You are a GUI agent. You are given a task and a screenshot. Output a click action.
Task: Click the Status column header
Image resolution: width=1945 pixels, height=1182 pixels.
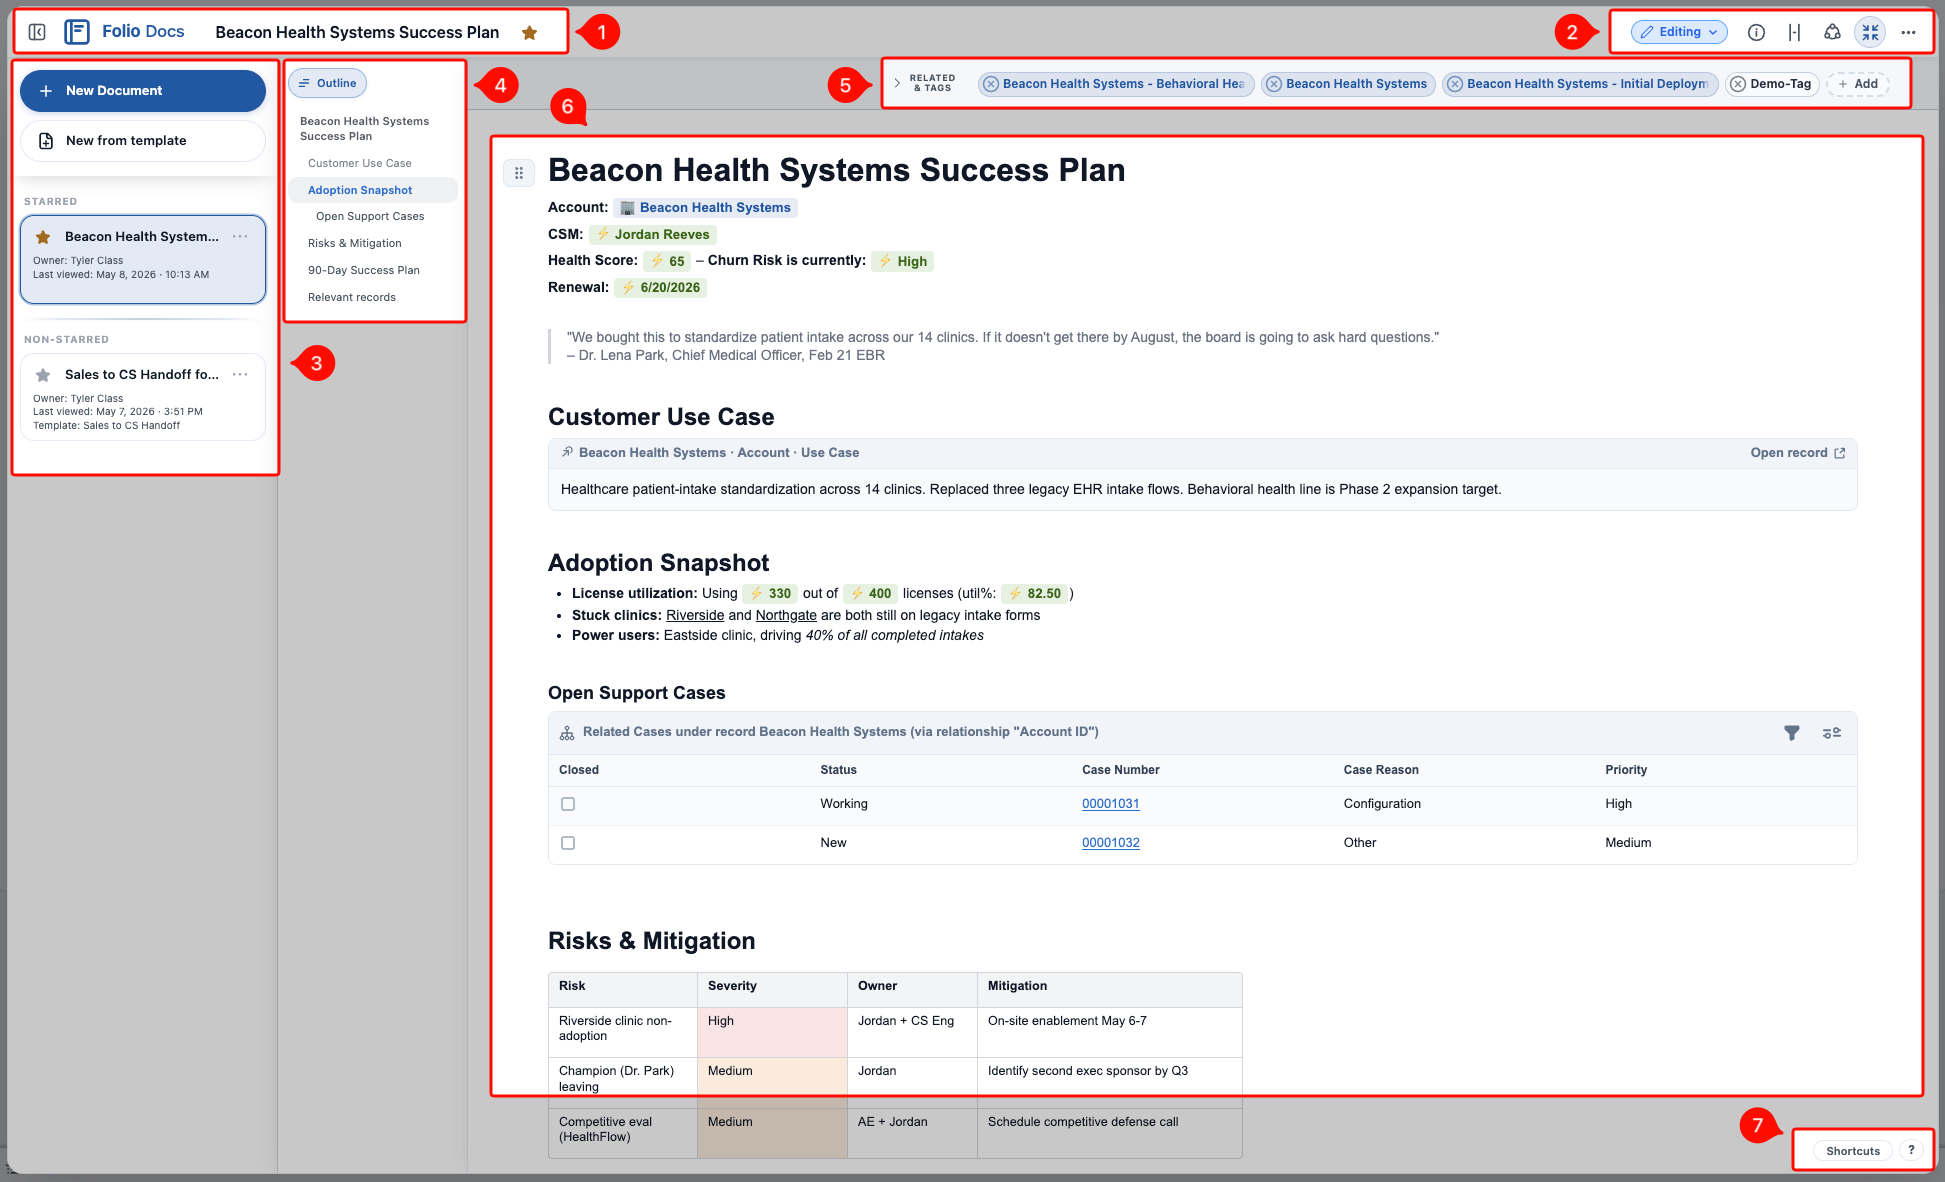tap(838, 770)
